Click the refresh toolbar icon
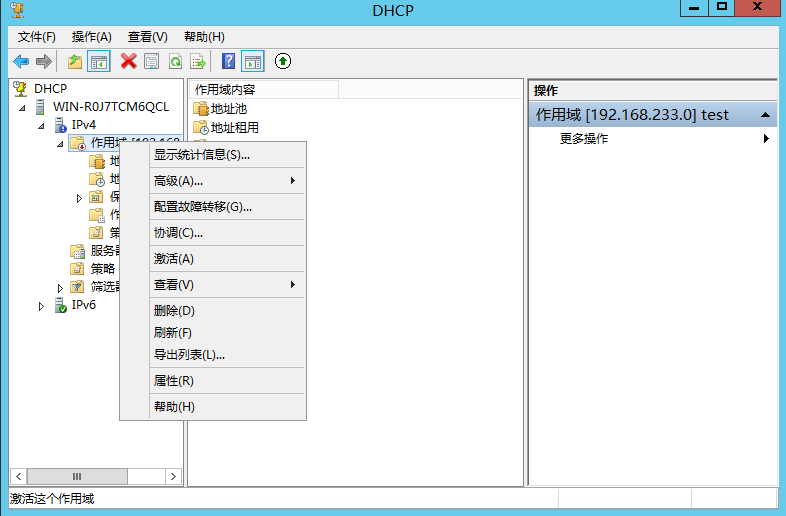 click(175, 61)
